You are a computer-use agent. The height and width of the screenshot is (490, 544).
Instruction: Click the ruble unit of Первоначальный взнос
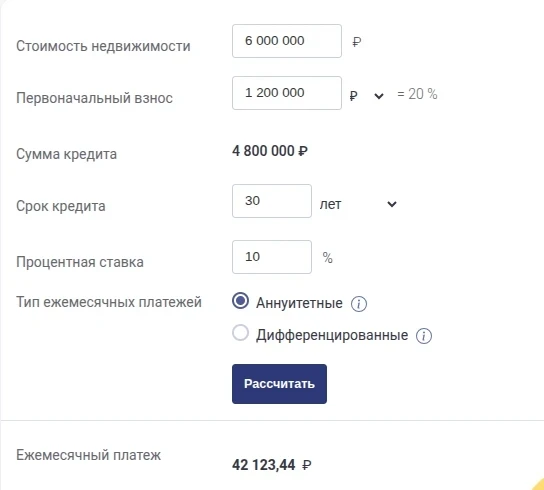pos(353,95)
